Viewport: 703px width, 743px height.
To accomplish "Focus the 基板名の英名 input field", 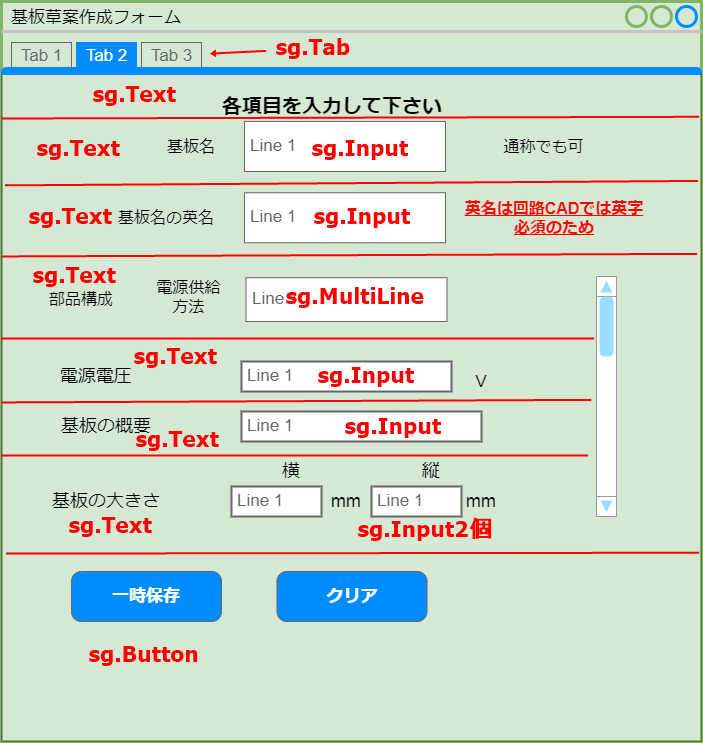I will click(345, 217).
